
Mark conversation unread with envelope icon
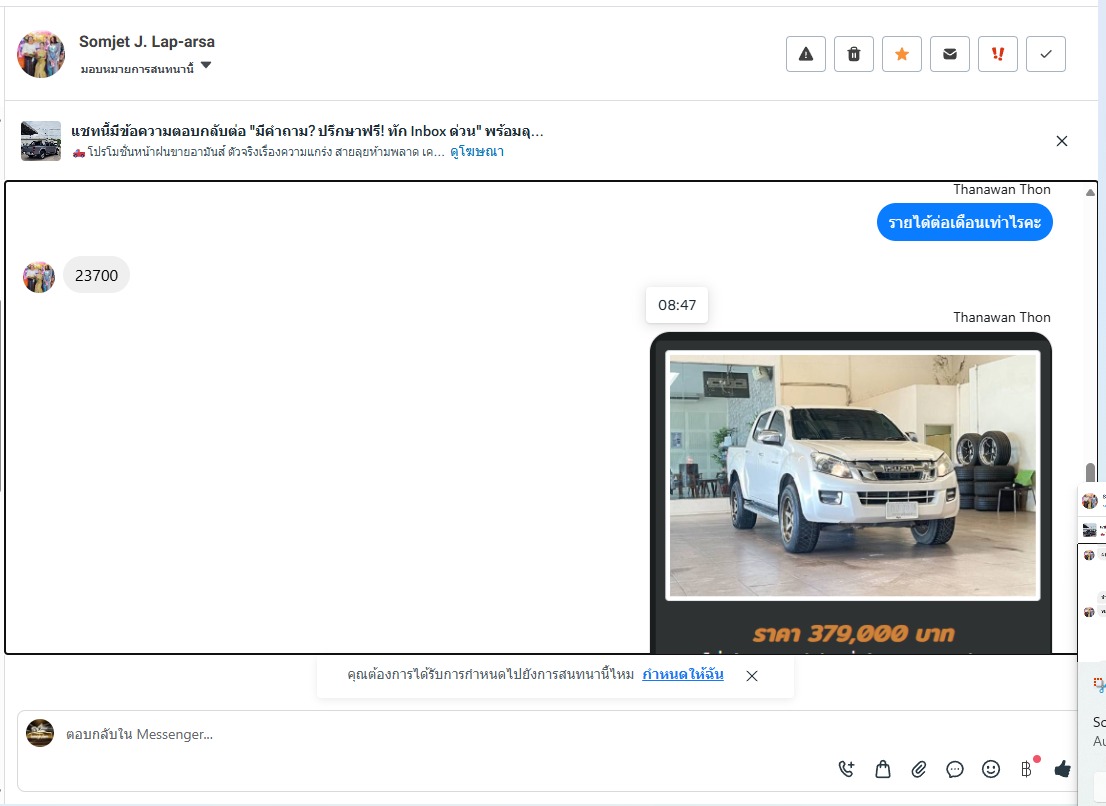tap(949, 54)
